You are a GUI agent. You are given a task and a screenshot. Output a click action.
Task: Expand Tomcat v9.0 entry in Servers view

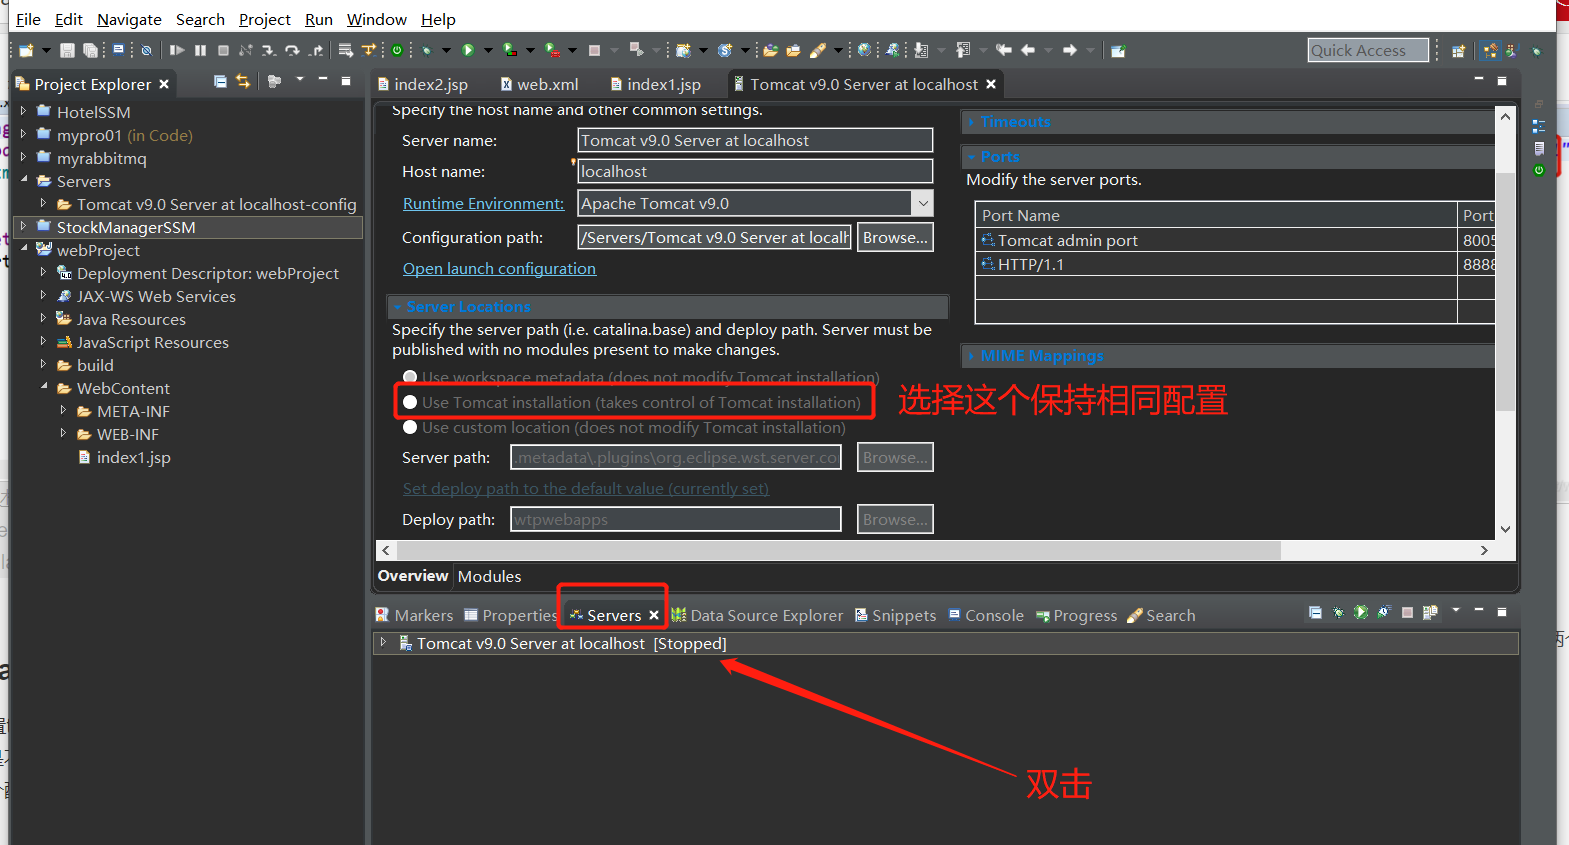coord(382,642)
